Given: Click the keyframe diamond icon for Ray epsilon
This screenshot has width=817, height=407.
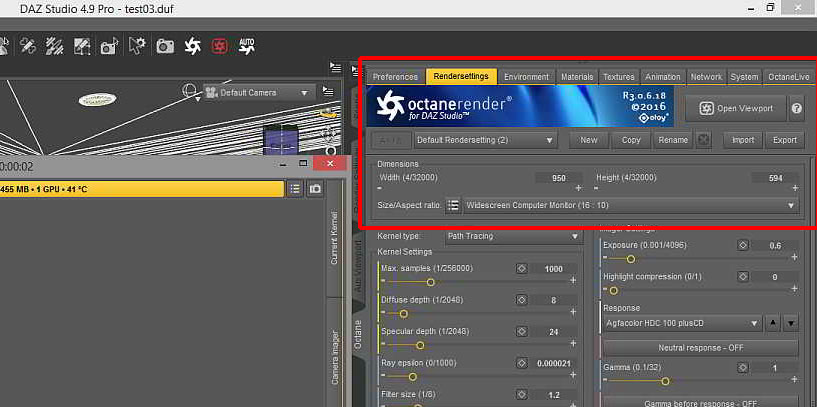Looking at the screenshot, I should [521, 363].
